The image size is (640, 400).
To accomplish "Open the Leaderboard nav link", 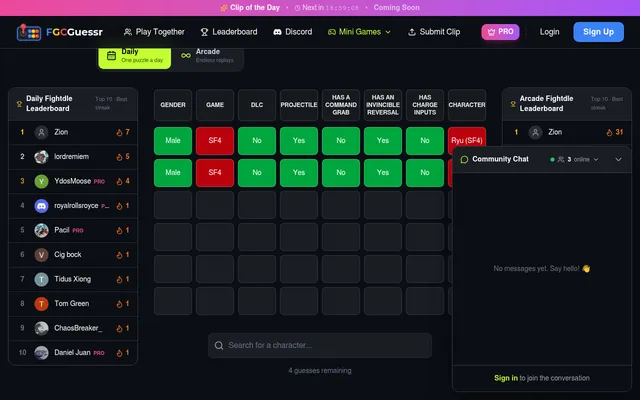I will [x=229, y=32].
